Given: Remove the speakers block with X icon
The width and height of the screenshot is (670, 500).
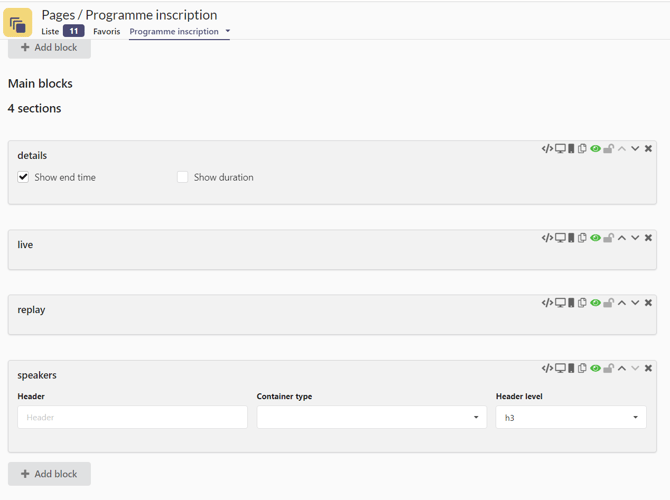Looking at the screenshot, I should coord(648,369).
